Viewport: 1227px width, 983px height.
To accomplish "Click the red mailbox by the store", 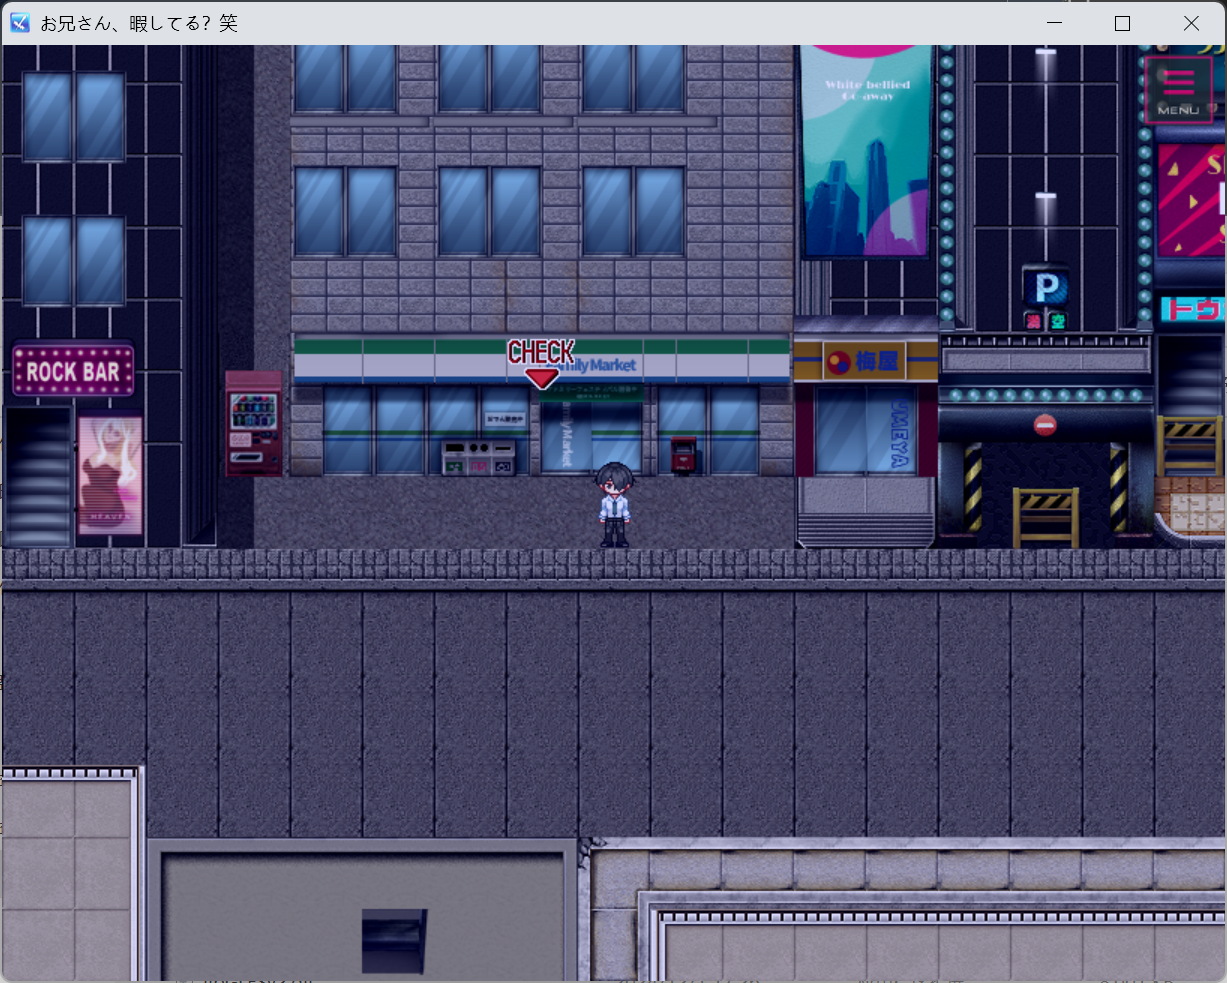I will click(683, 455).
